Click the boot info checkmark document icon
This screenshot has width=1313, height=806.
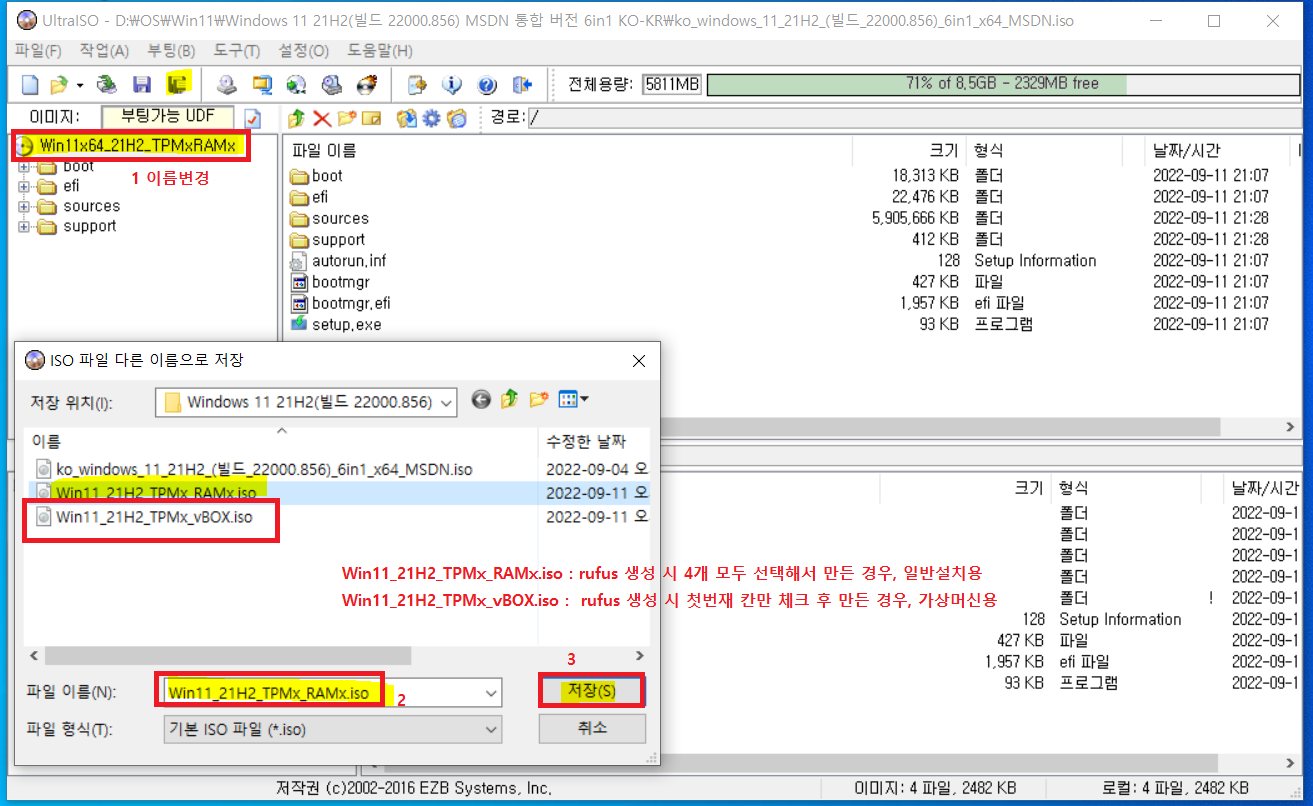click(x=253, y=118)
